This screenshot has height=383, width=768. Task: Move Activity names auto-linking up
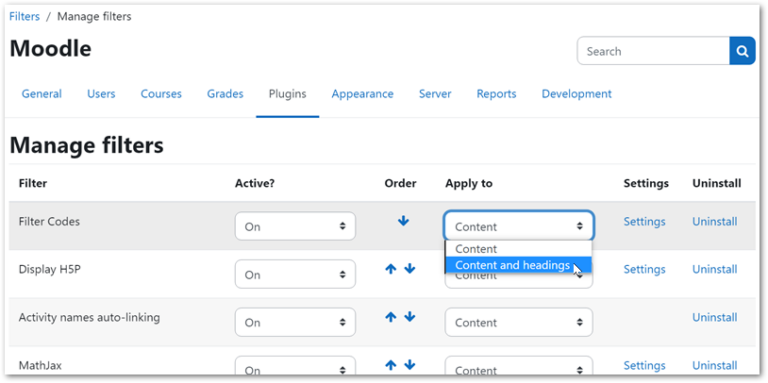tap(390, 317)
